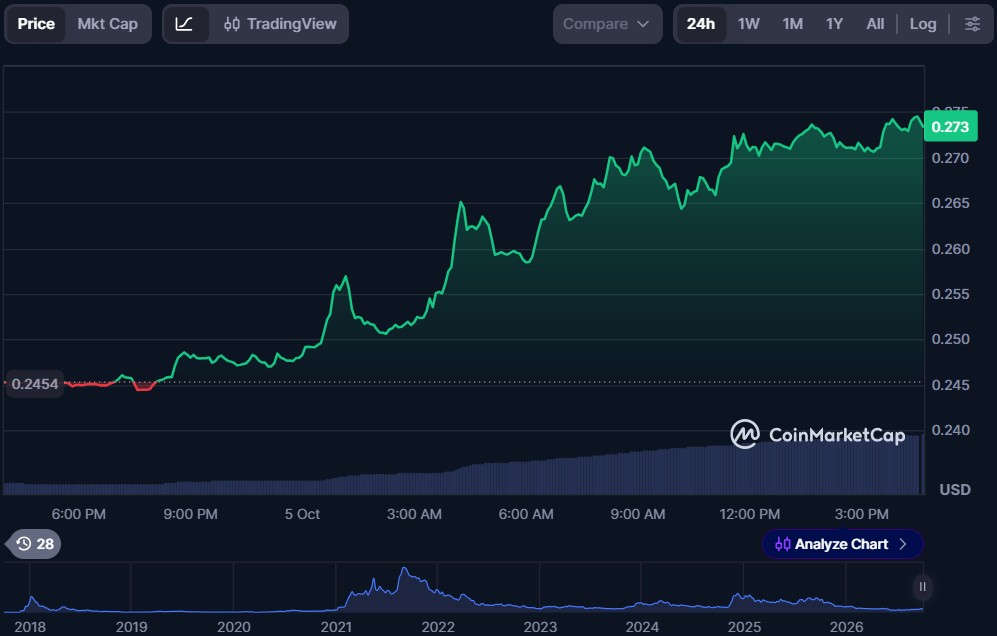Click the 12:00 PM time axis label

(750, 514)
